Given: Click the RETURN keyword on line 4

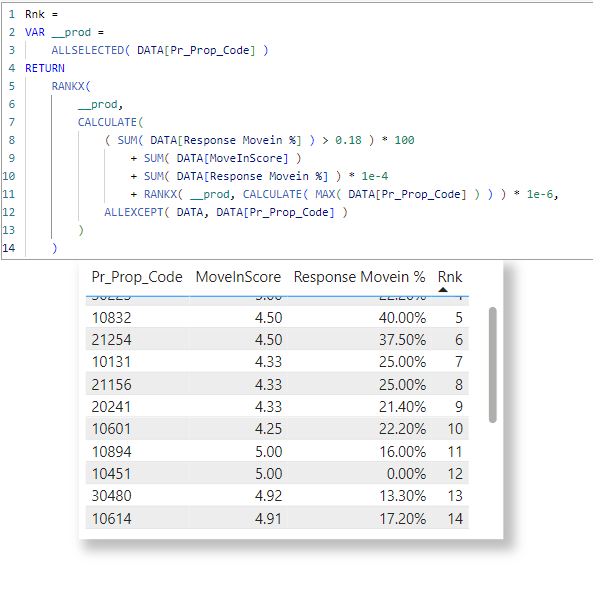Looking at the screenshot, I should [45, 68].
